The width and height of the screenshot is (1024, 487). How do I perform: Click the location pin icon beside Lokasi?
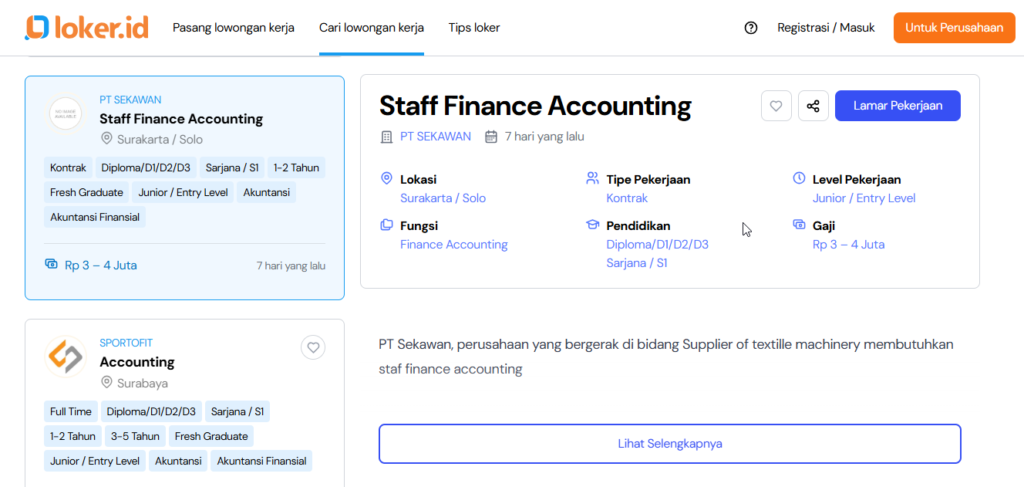tap(387, 179)
